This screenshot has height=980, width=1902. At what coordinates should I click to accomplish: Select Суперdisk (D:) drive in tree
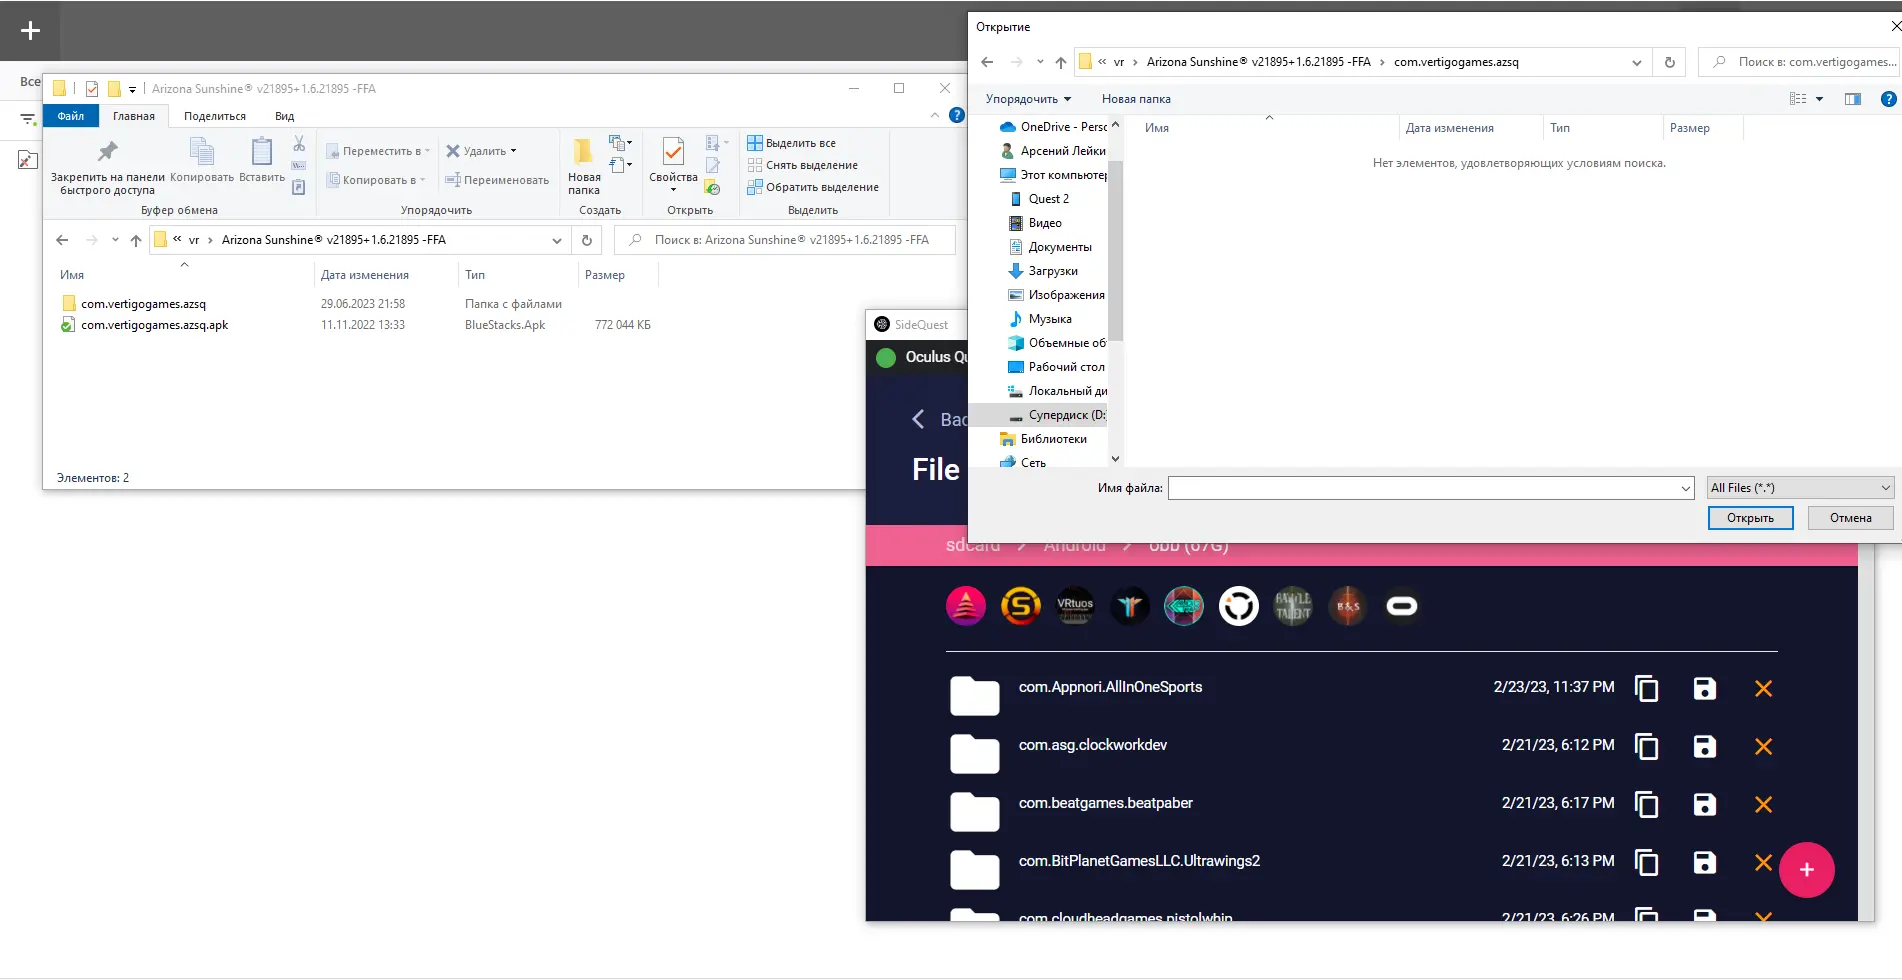coord(1056,415)
